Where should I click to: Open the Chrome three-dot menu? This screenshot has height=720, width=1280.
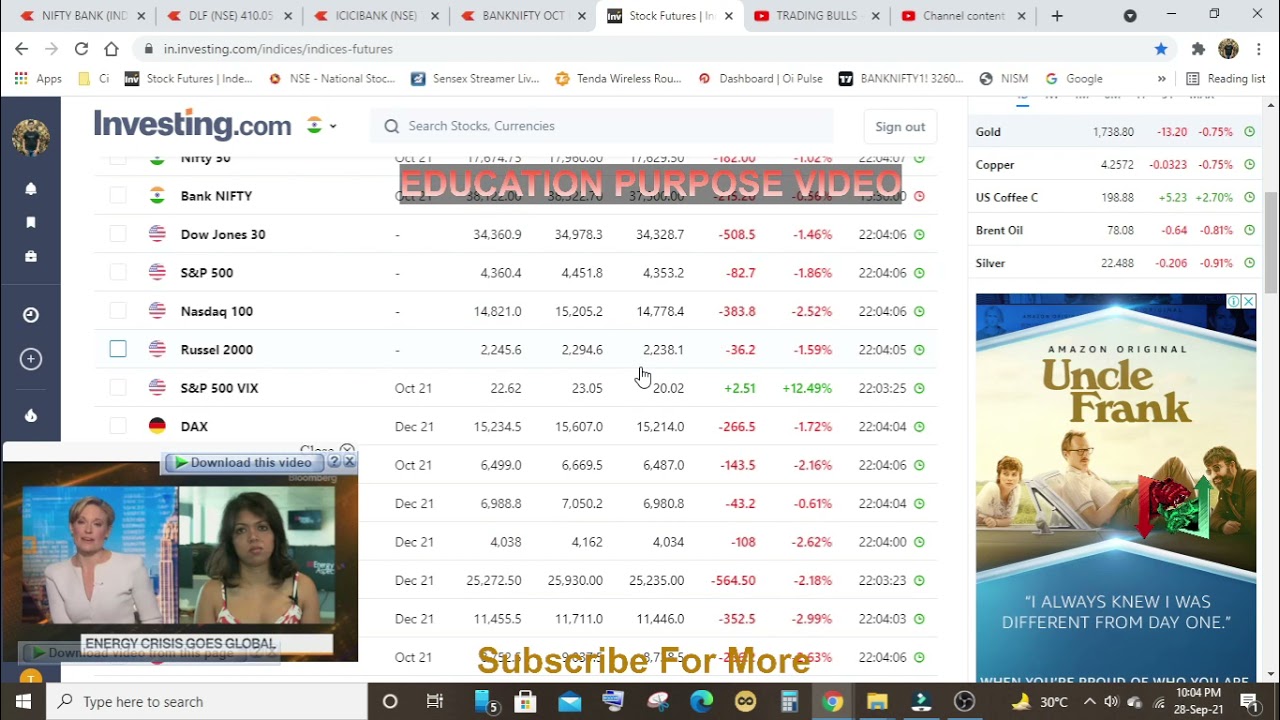point(1259,49)
